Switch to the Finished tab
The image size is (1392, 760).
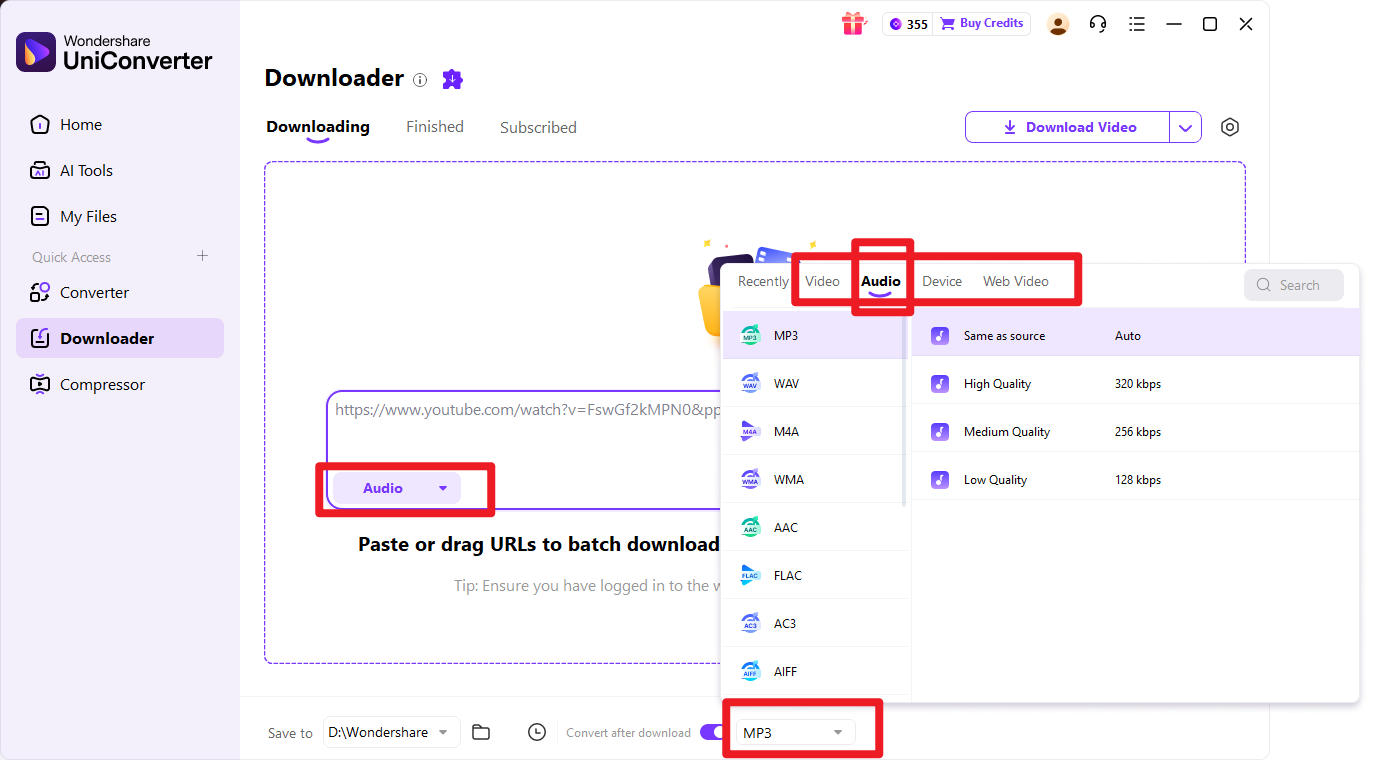pos(435,127)
